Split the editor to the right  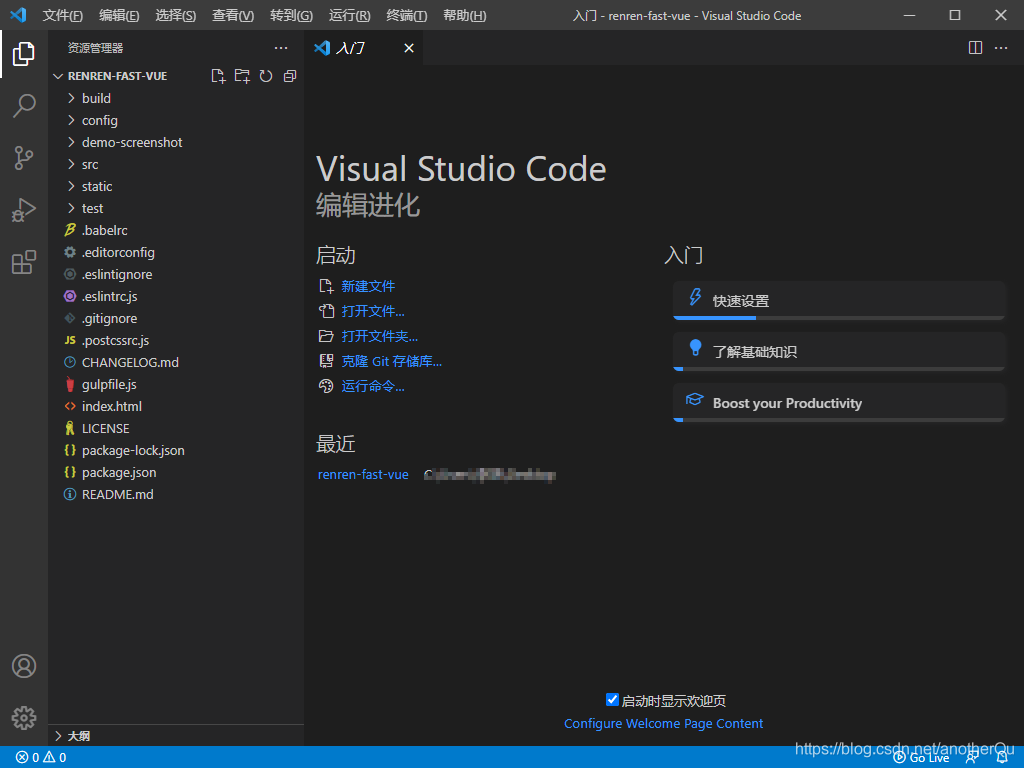click(975, 48)
